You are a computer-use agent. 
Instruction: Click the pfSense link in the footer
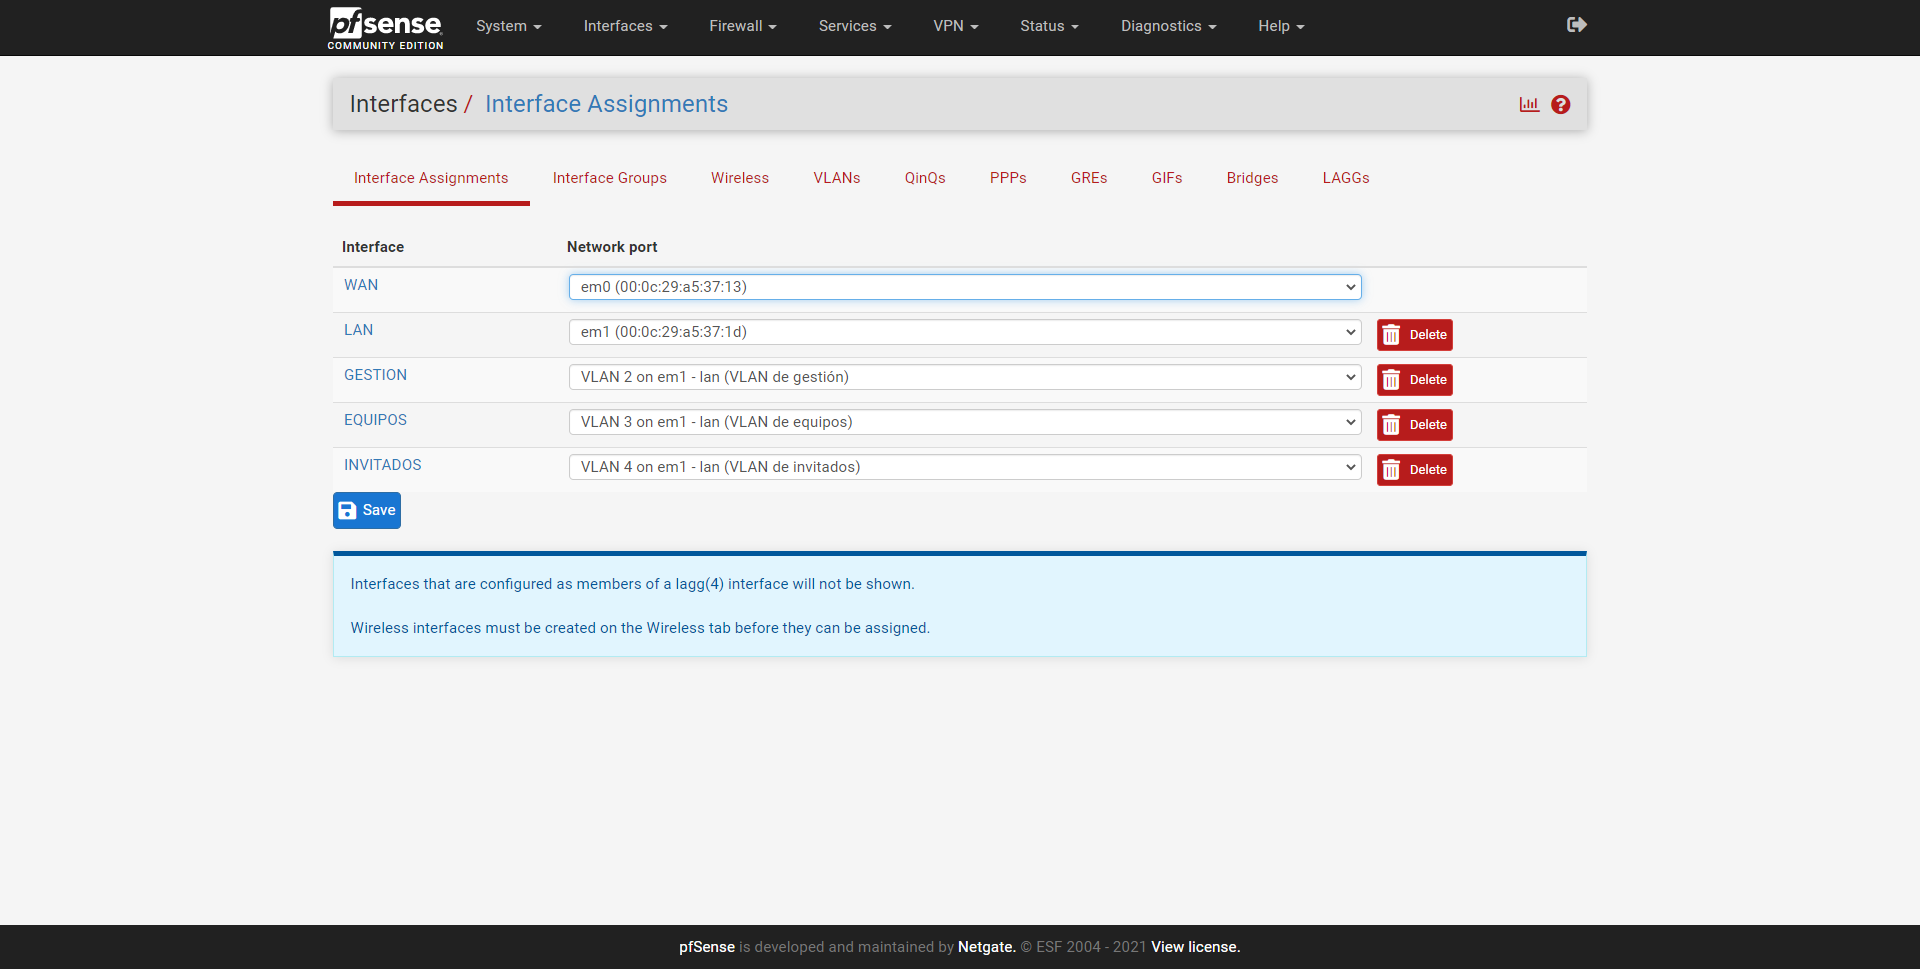[x=707, y=947]
